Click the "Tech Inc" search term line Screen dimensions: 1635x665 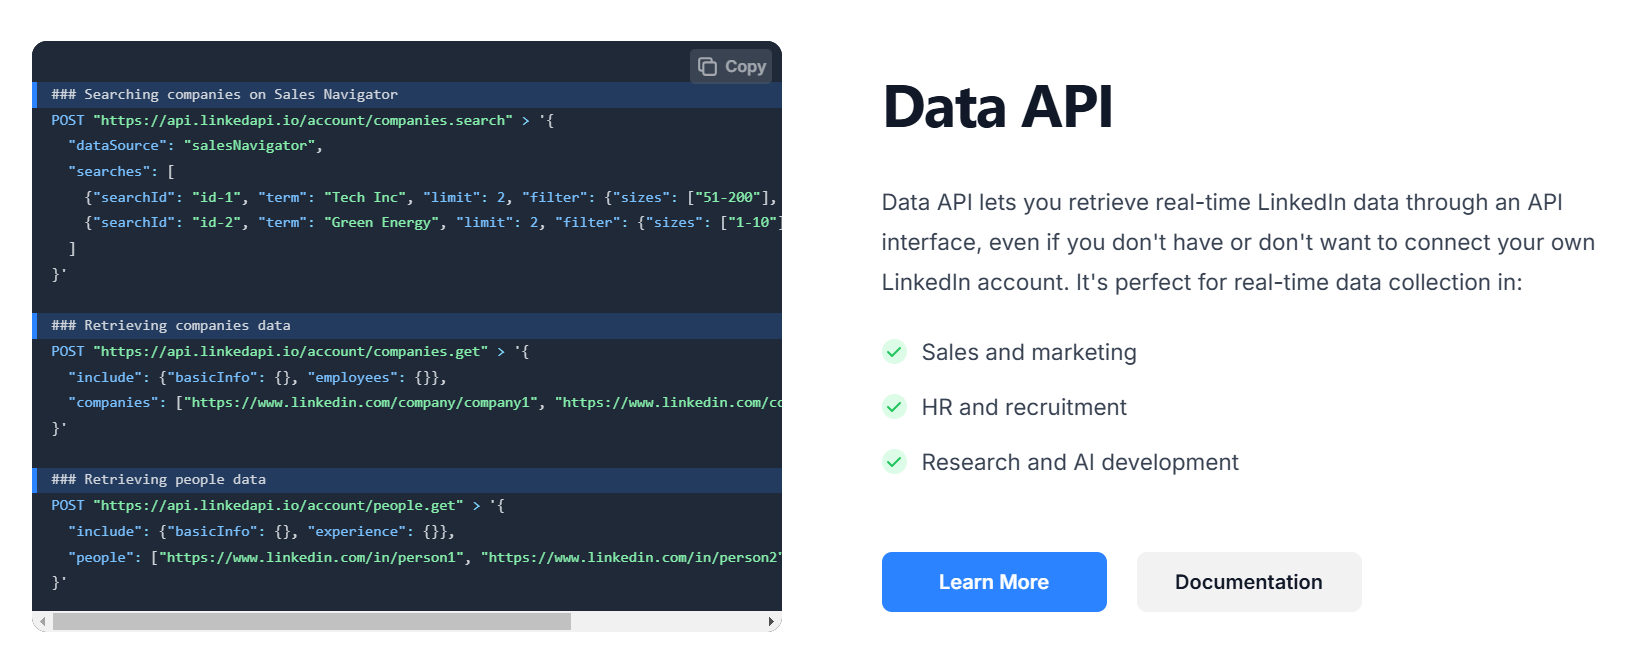pyautogui.click(x=432, y=197)
